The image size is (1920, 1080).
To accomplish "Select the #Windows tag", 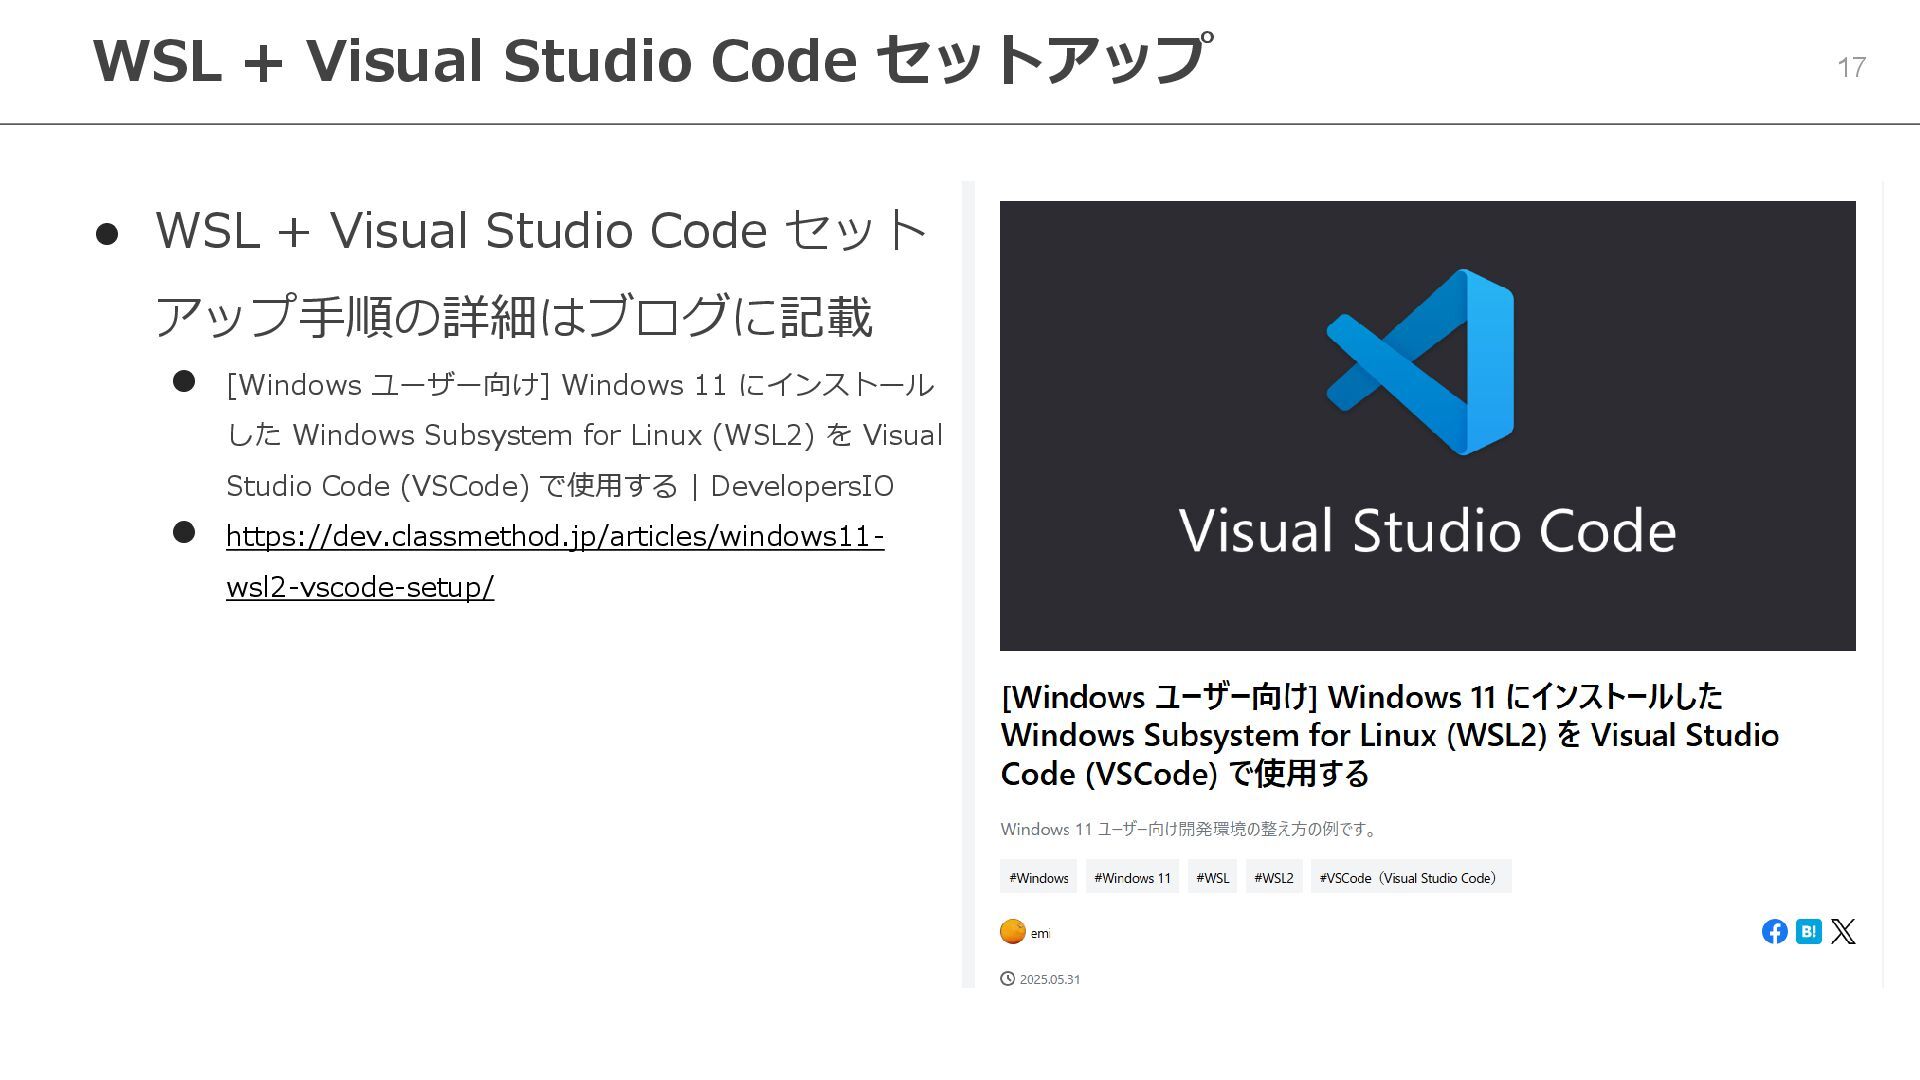I will [x=1038, y=877].
